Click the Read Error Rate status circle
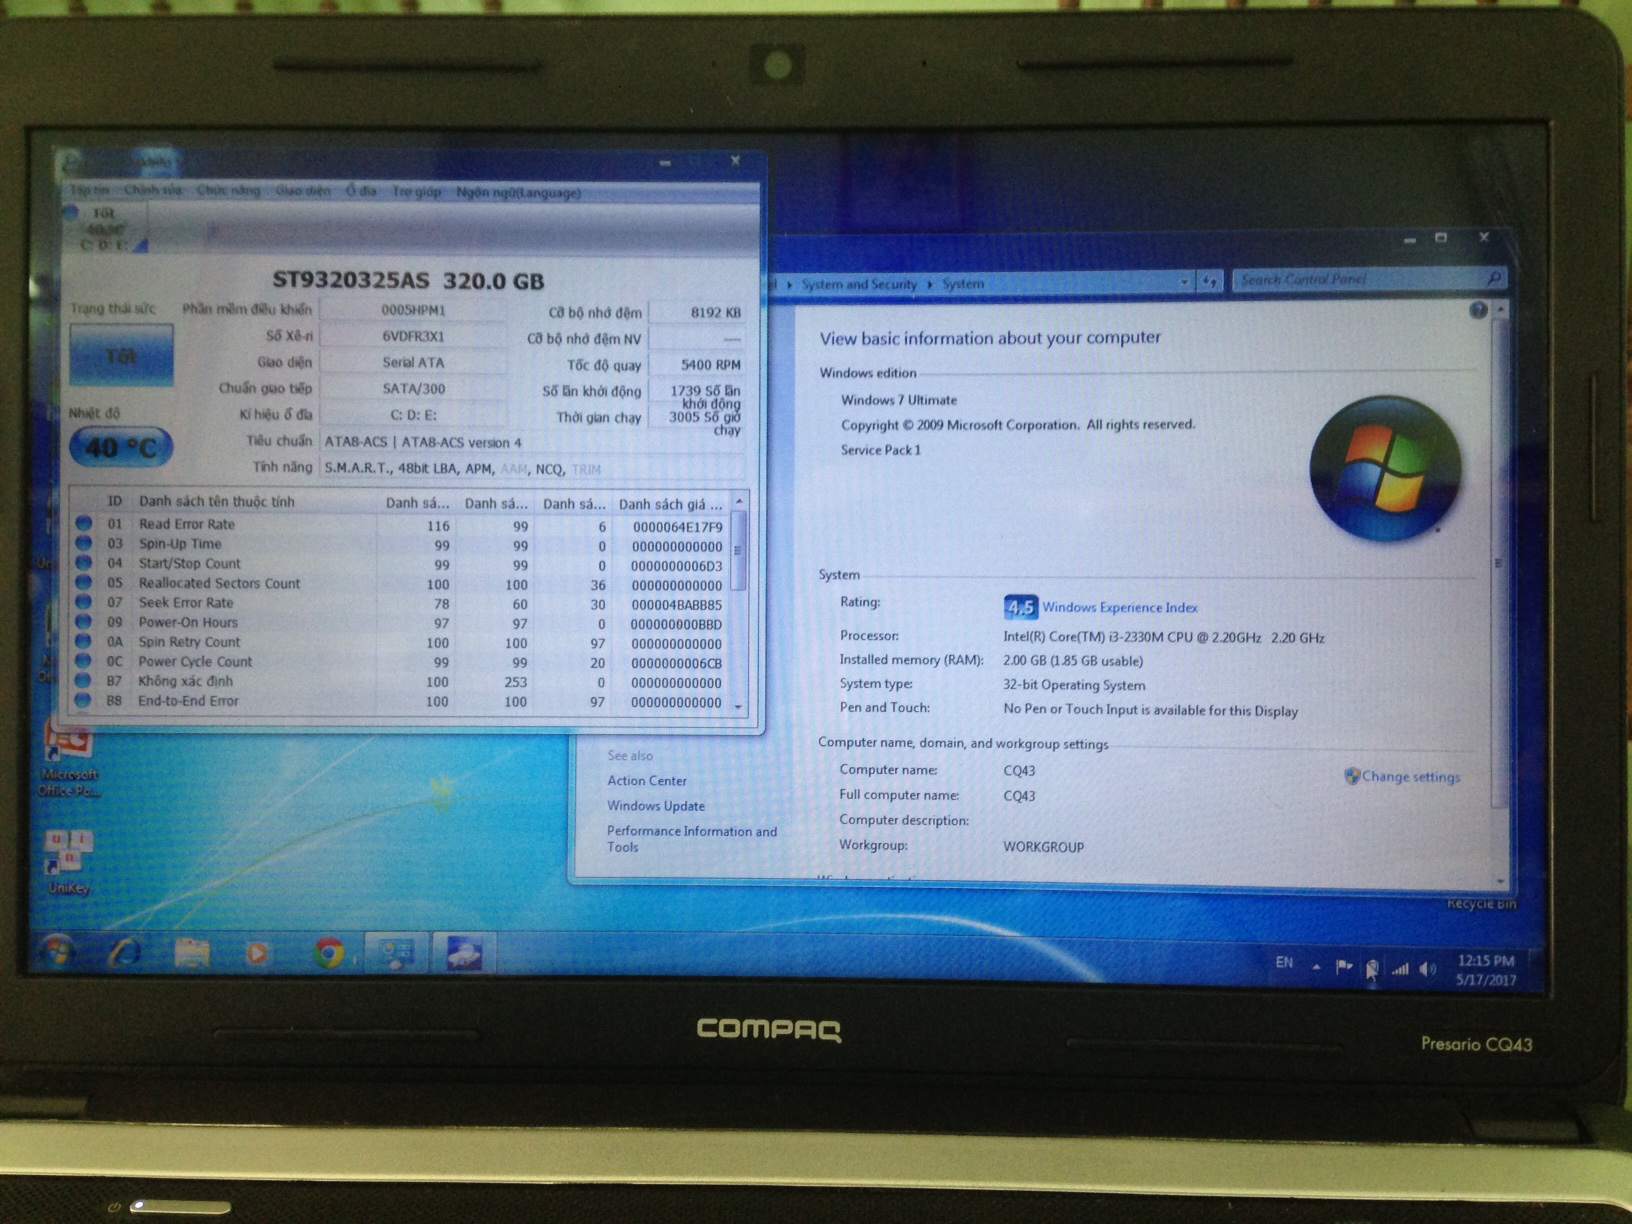The height and width of the screenshot is (1224, 1632). 84,523
